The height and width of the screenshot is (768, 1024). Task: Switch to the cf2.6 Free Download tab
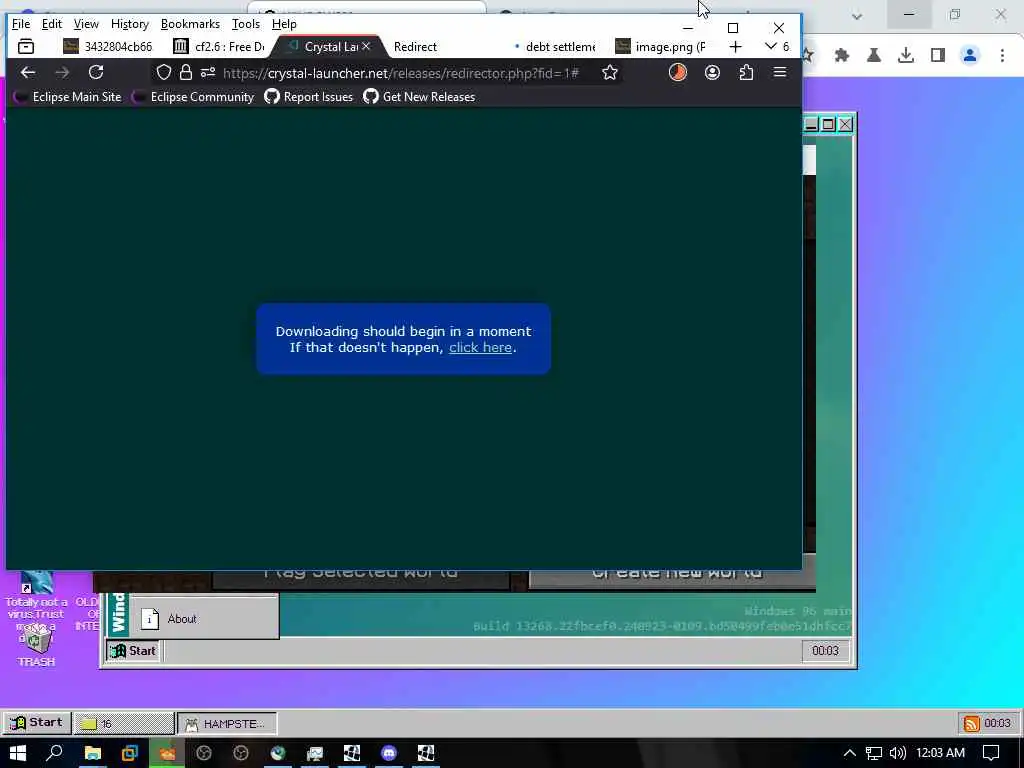pos(219,46)
